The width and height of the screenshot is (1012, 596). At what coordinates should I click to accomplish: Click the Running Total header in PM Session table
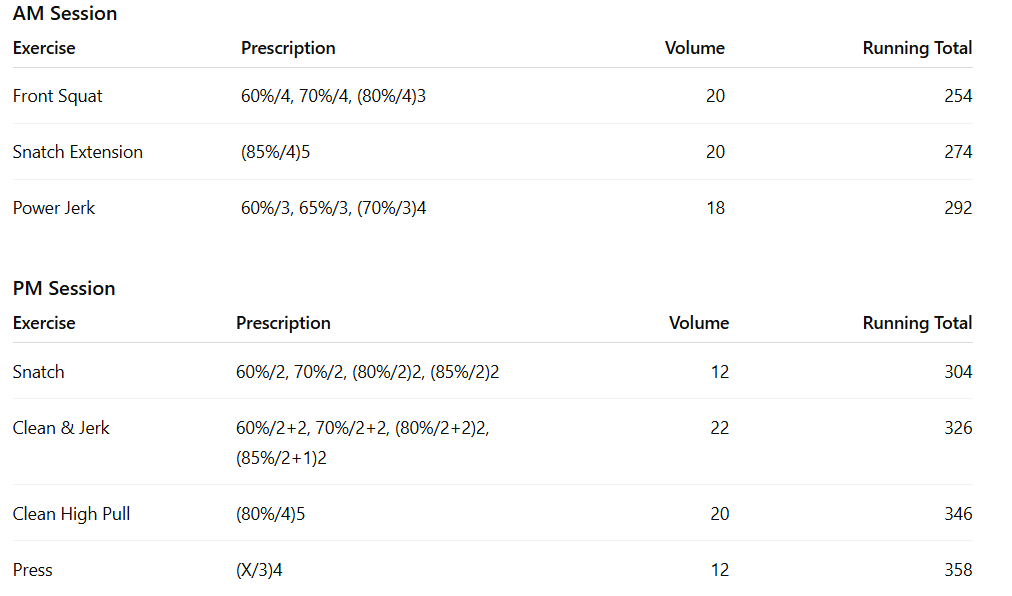pyautogui.click(x=917, y=323)
